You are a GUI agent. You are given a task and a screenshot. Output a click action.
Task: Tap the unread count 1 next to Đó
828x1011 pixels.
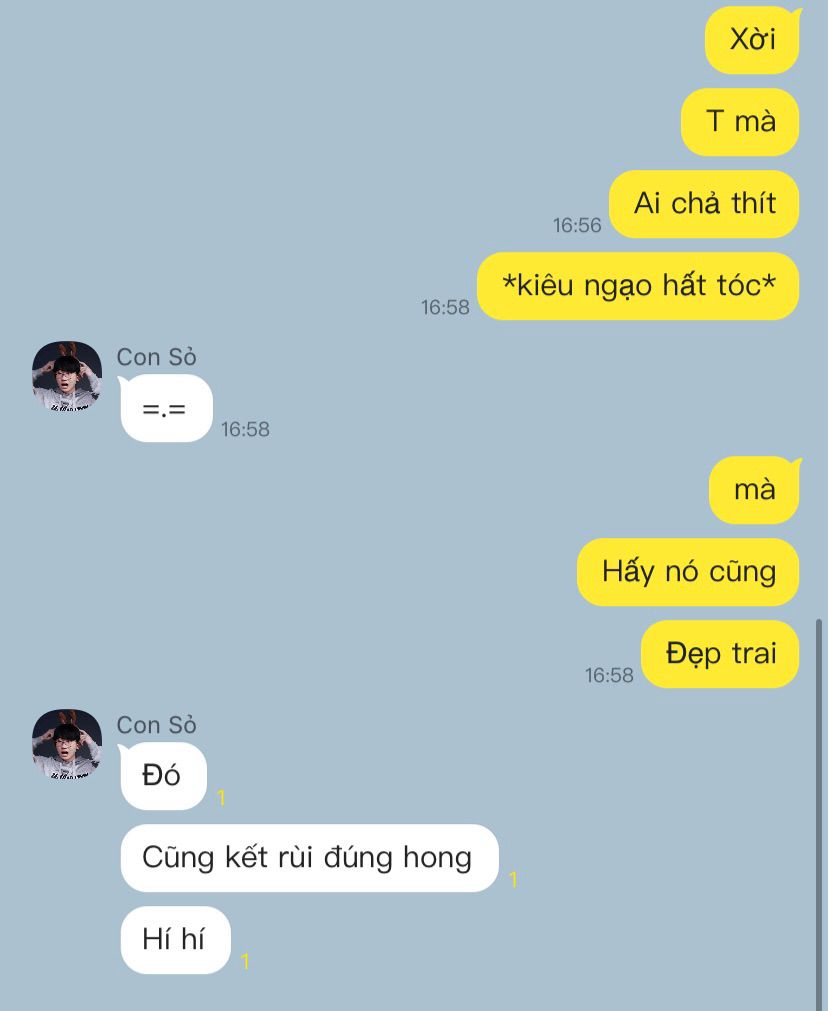click(x=221, y=798)
